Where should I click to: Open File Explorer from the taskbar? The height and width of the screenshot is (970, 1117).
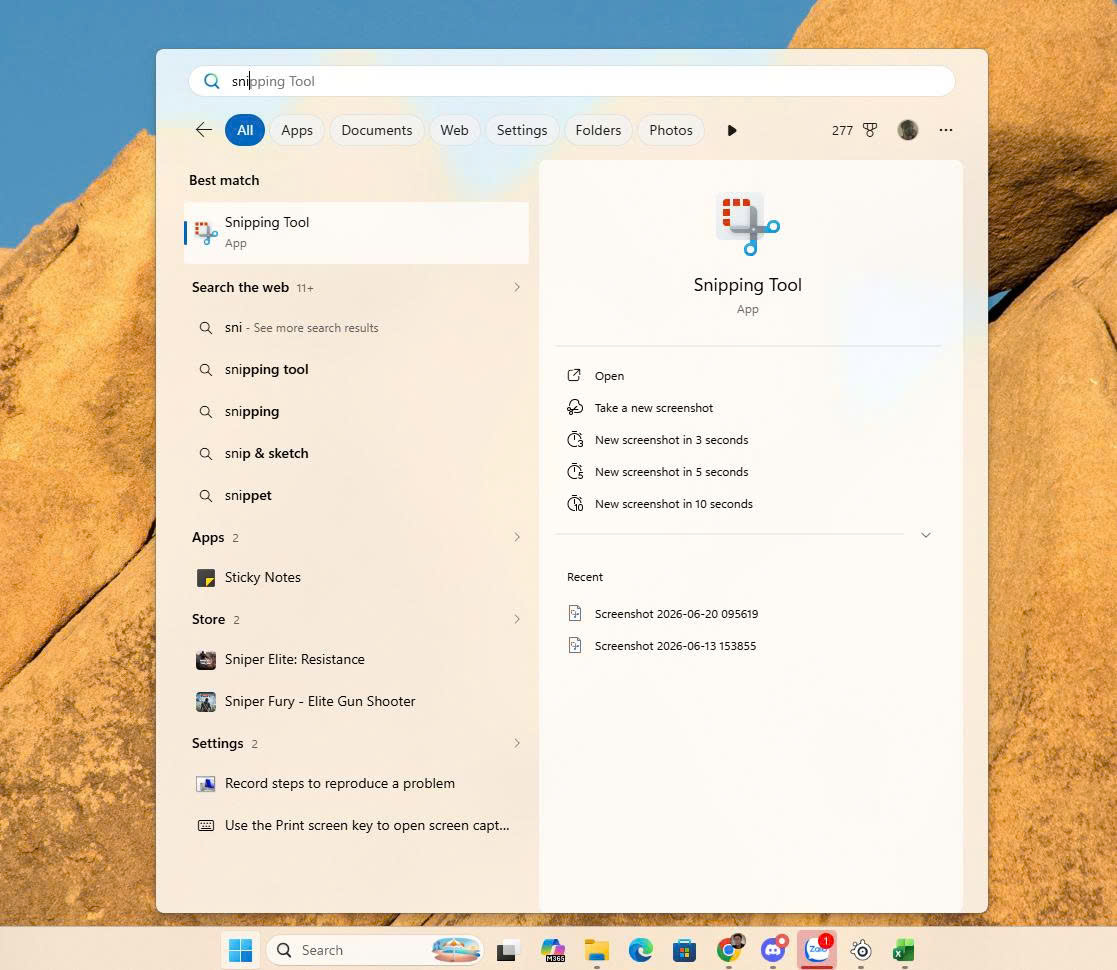[596, 950]
